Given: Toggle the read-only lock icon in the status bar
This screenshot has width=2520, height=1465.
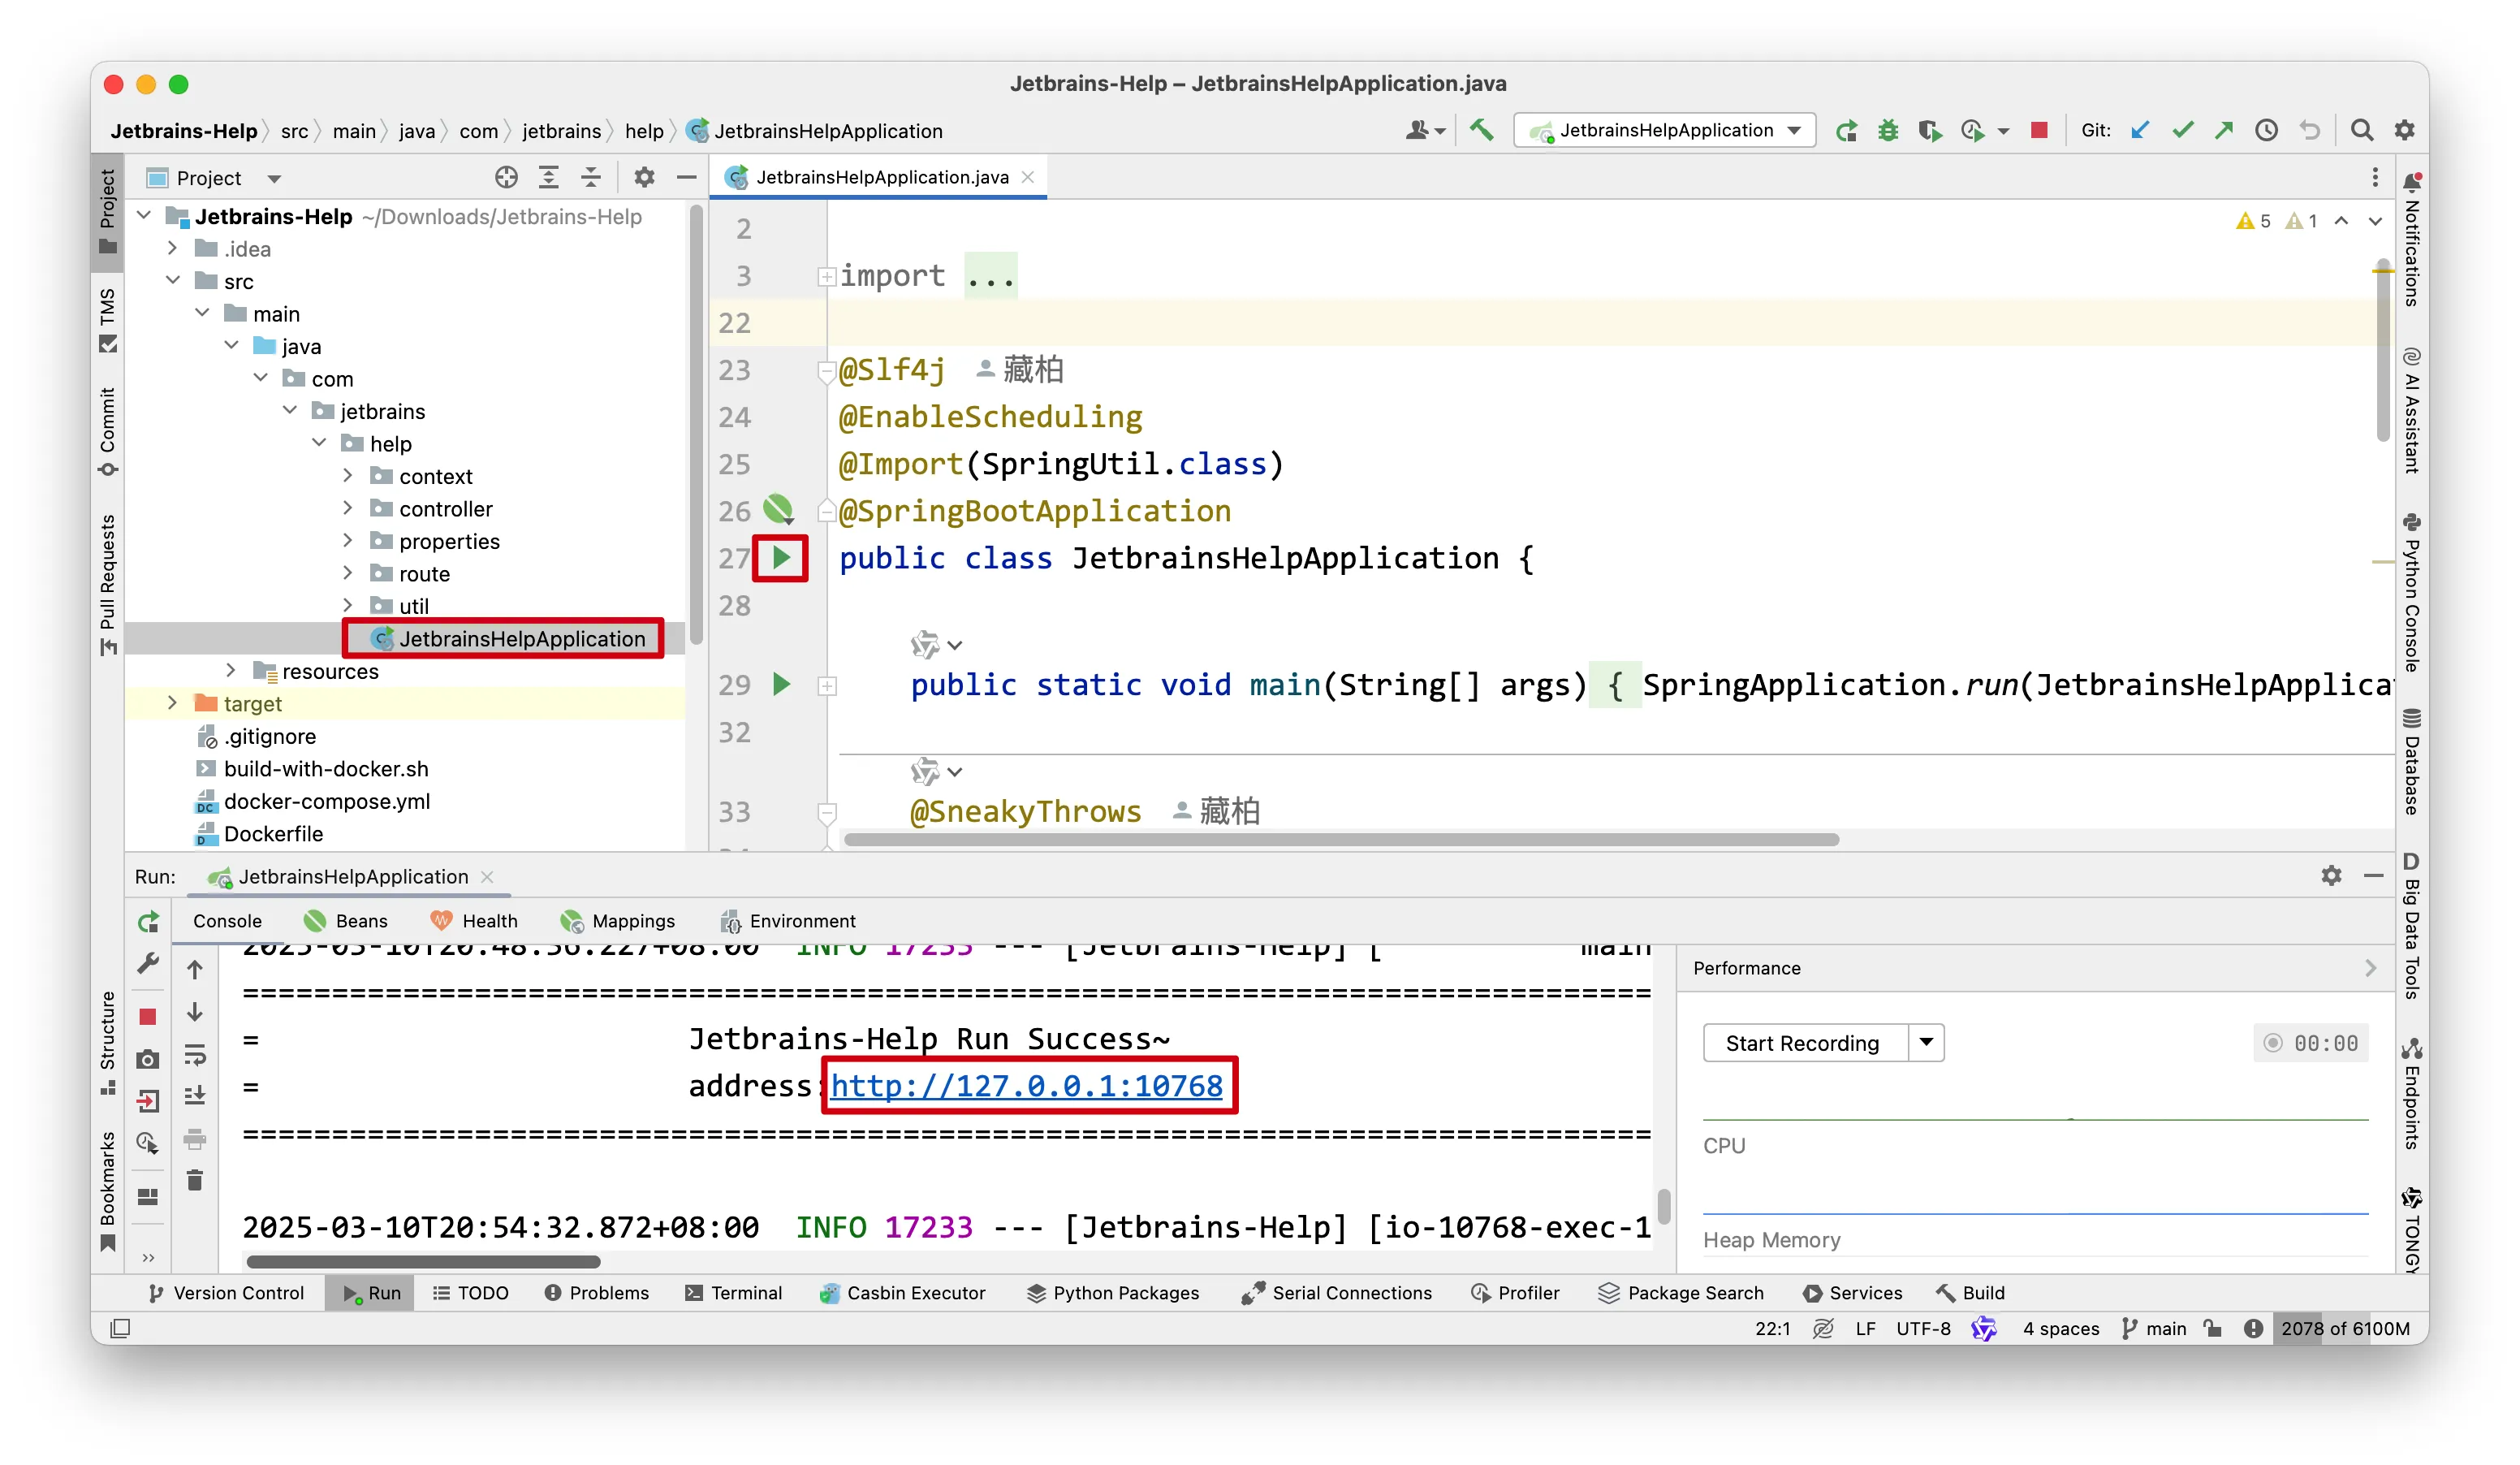Looking at the screenshot, I should click(x=2213, y=1328).
